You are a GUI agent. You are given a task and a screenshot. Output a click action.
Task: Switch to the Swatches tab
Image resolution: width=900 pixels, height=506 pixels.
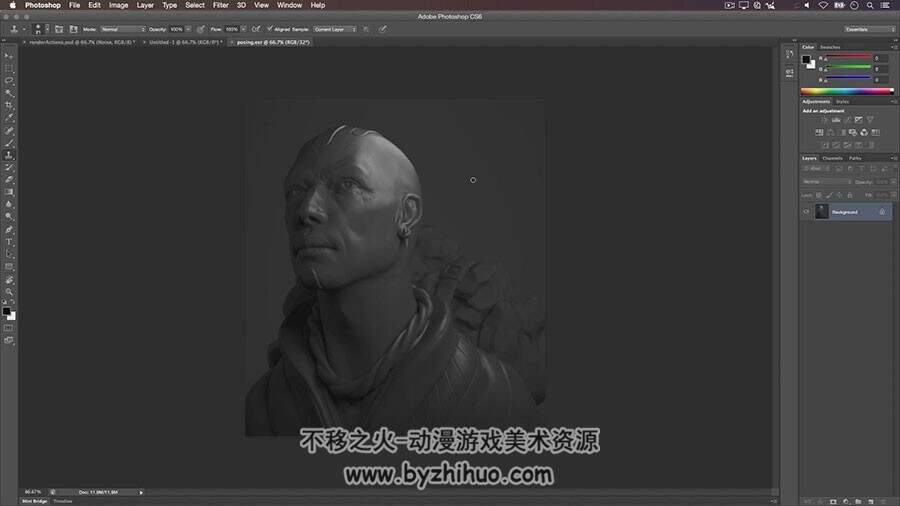[x=830, y=47]
